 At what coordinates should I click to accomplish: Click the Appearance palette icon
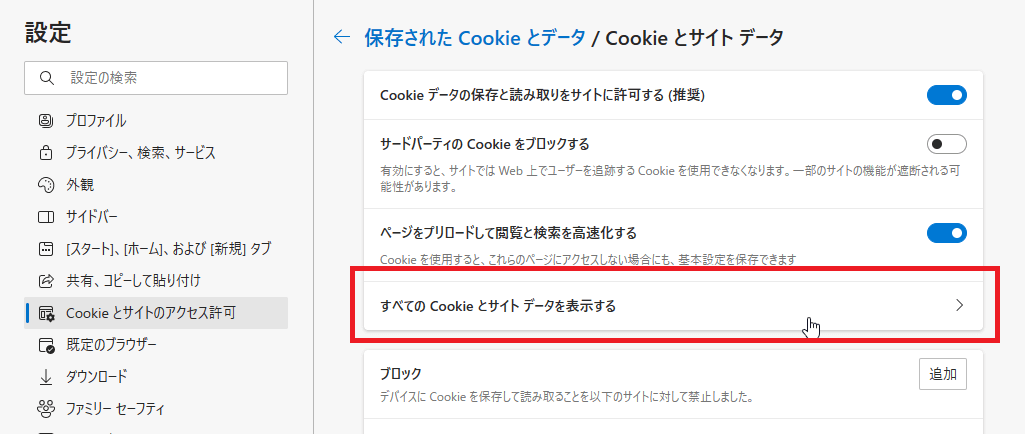tap(45, 185)
